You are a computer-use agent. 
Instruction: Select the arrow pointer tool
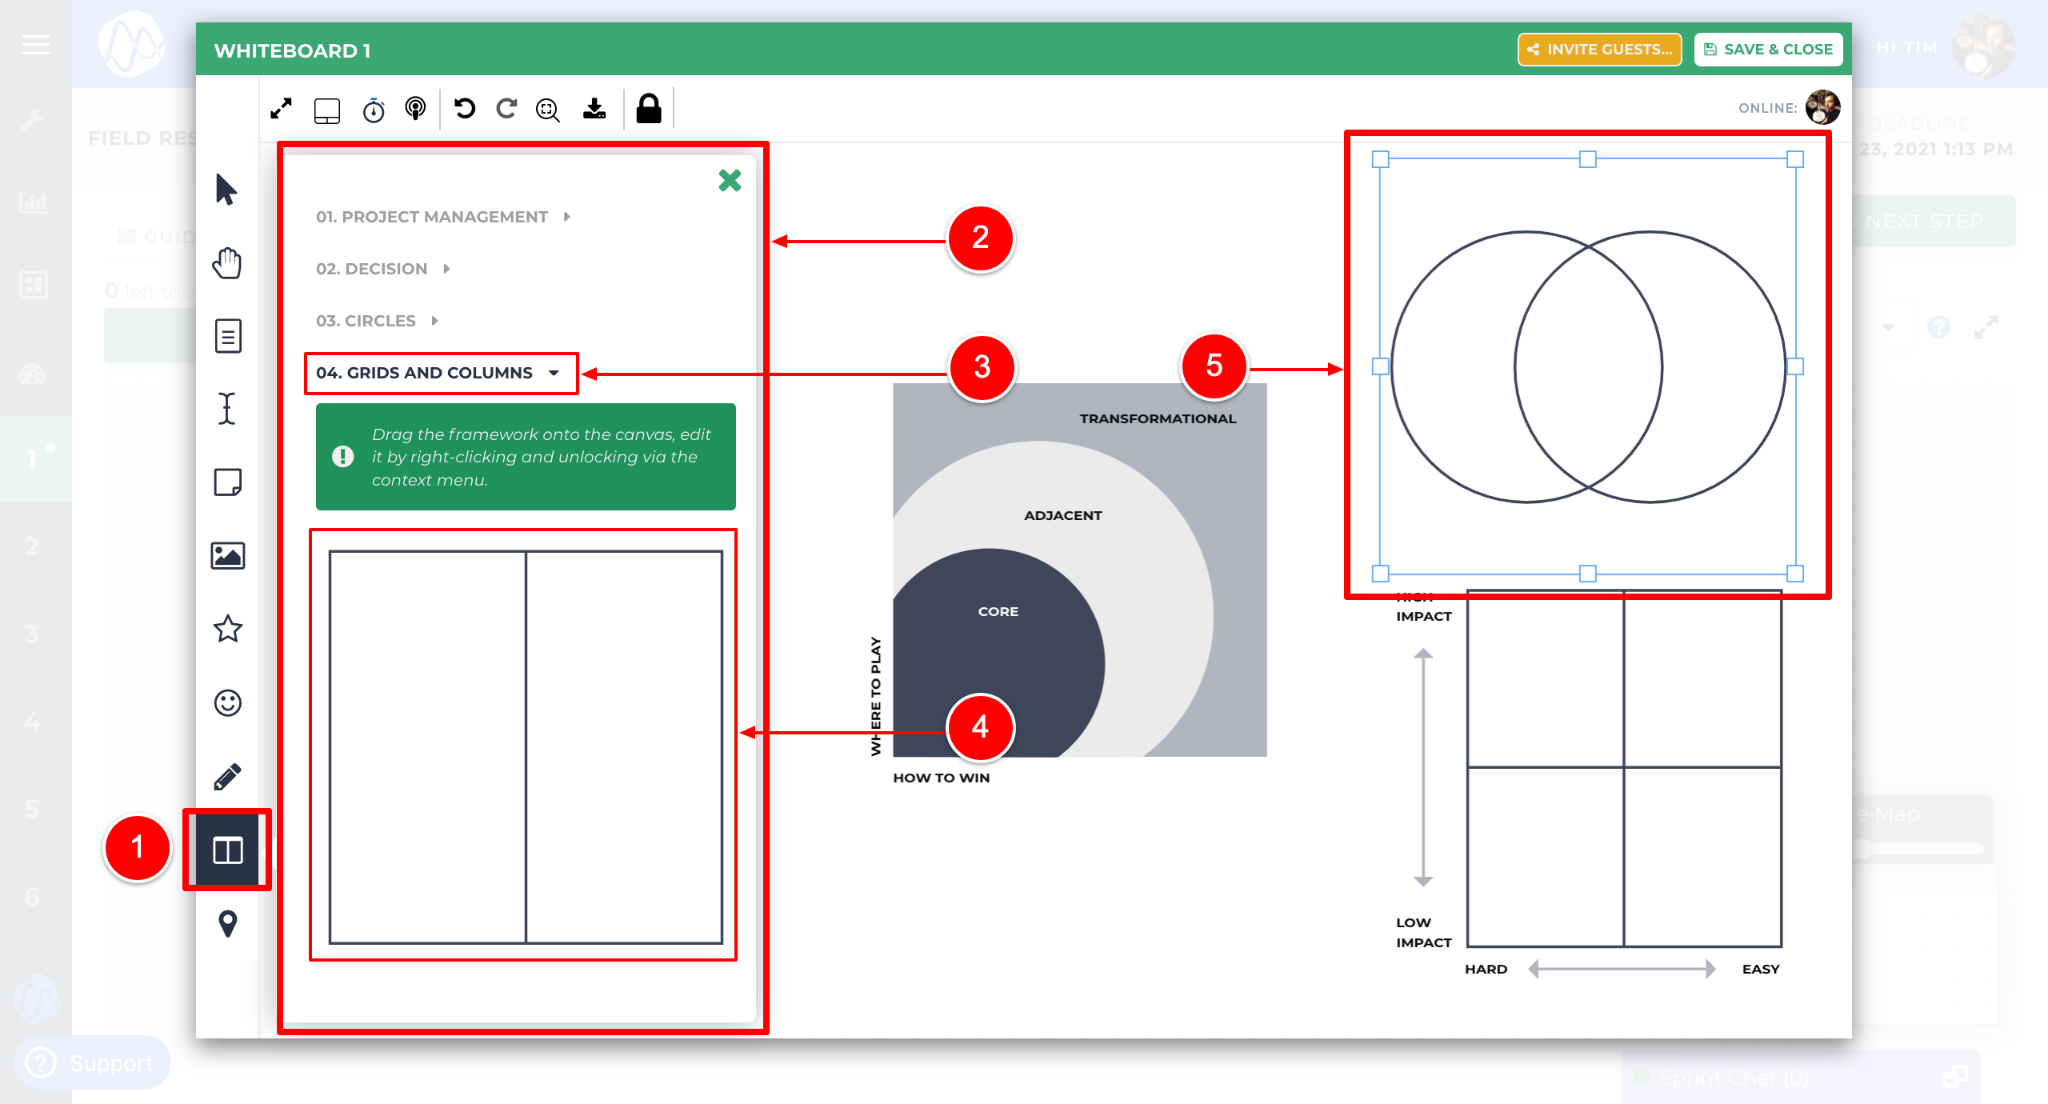point(226,189)
